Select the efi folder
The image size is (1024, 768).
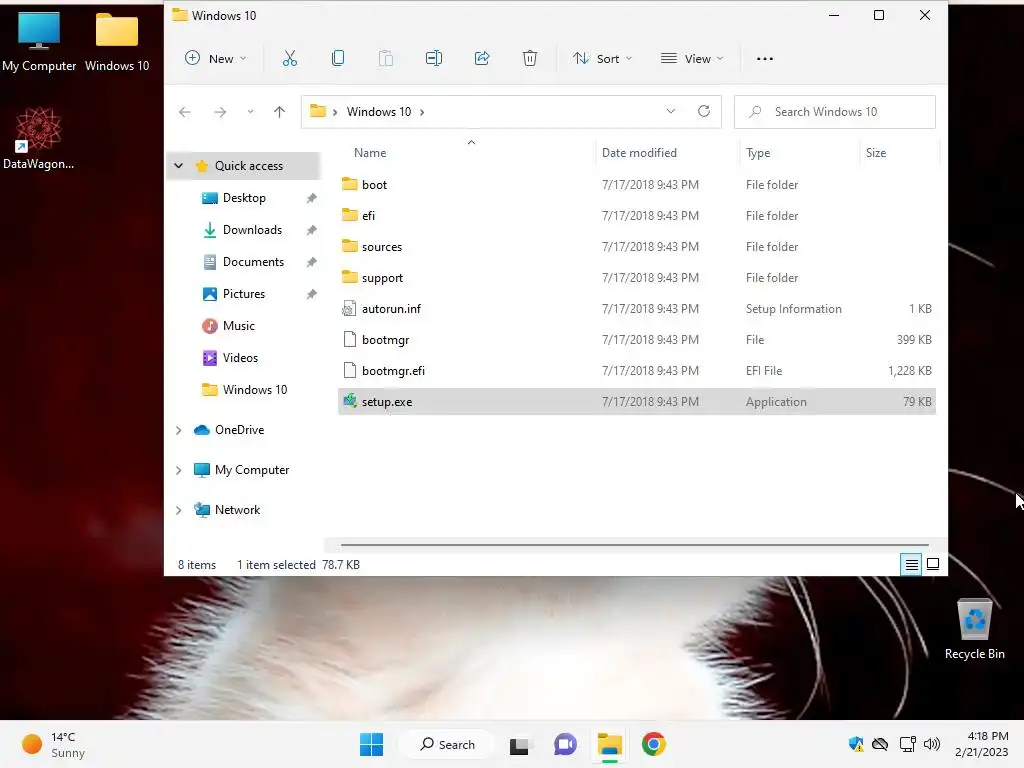pyautogui.click(x=637, y=216)
